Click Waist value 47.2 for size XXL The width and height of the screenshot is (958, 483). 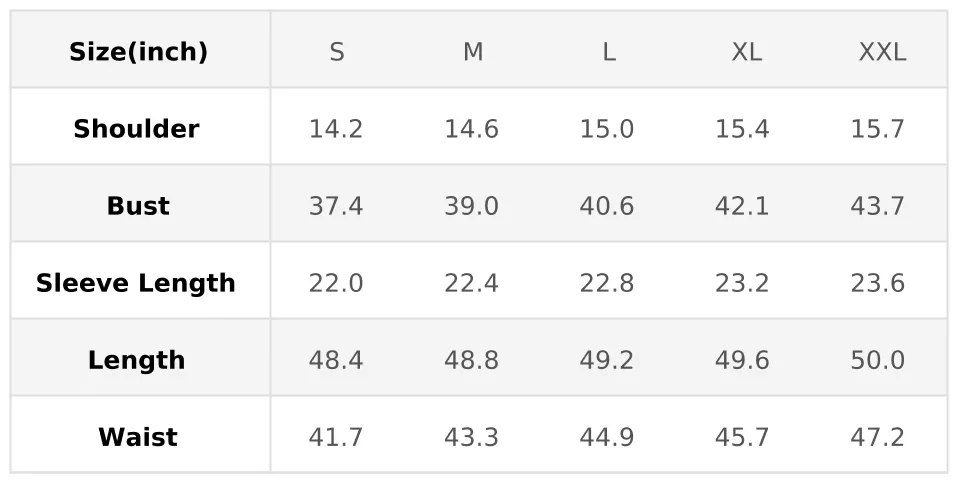pyautogui.click(x=878, y=437)
